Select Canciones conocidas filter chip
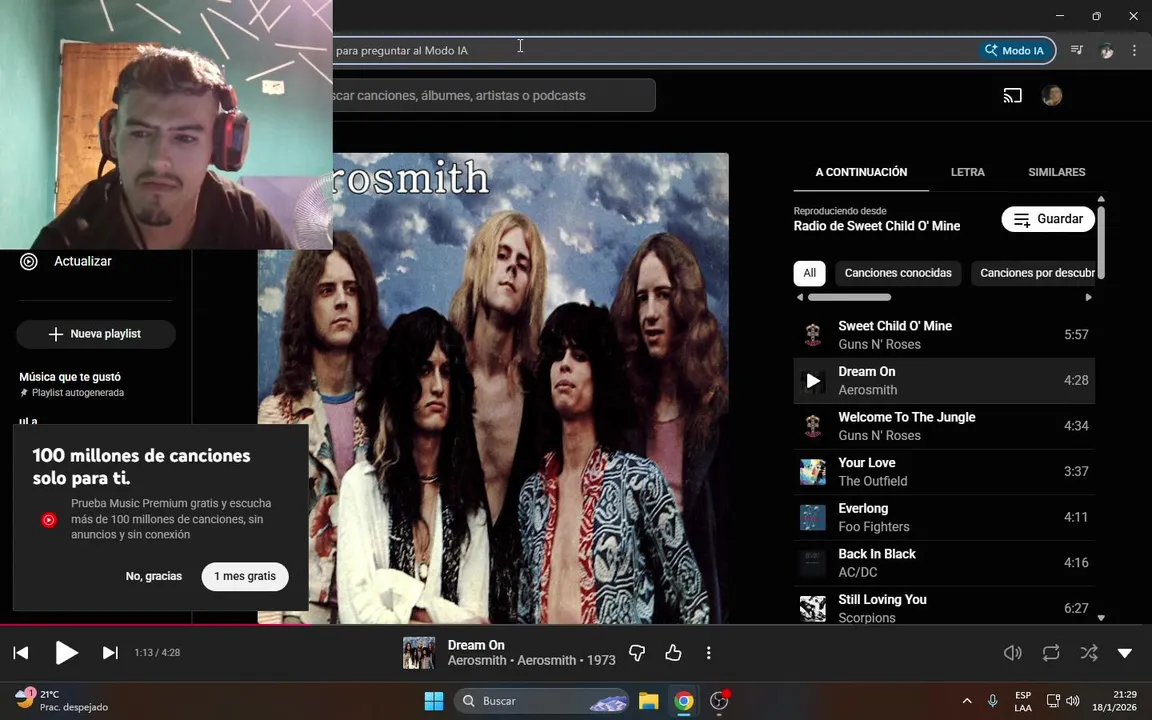This screenshot has height=720, width=1152. coord(898,273)
